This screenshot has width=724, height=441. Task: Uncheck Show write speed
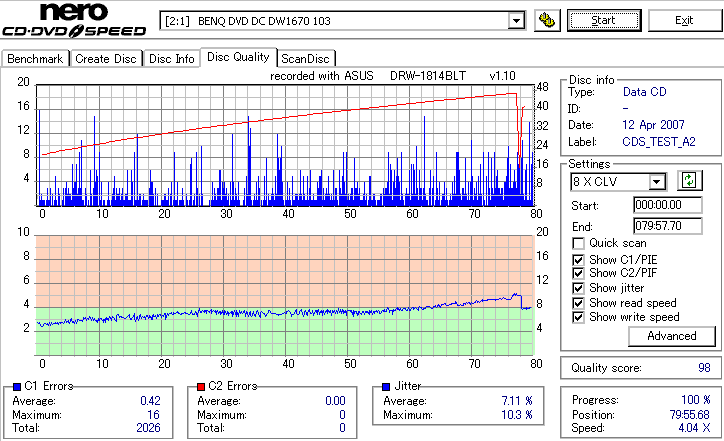click(x=578, y=317)
